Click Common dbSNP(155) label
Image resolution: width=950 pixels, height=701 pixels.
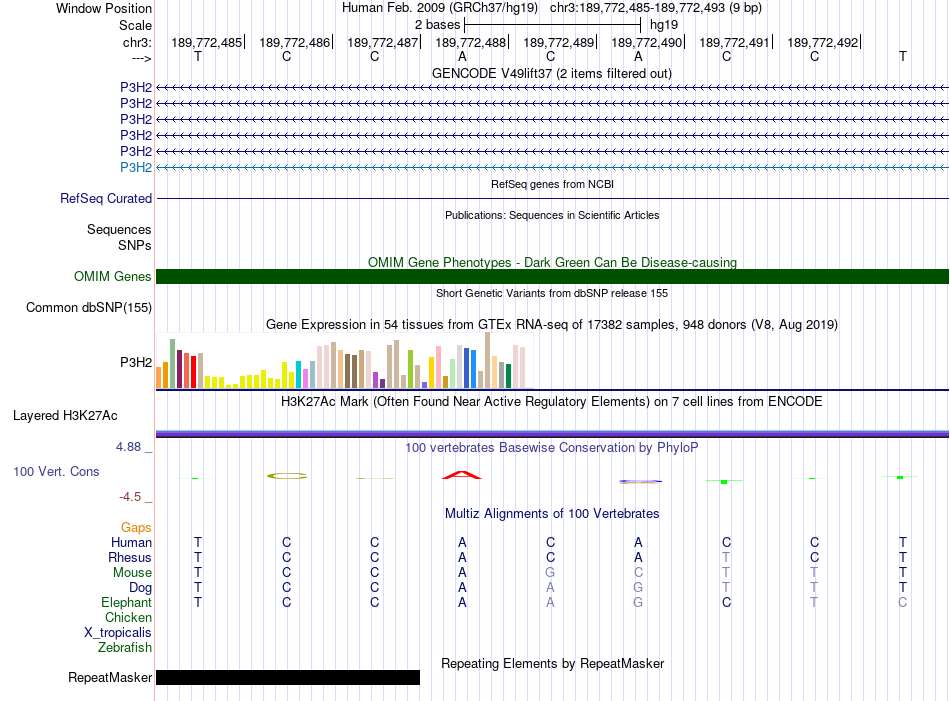pyautogui.click(x=88, y=307)
